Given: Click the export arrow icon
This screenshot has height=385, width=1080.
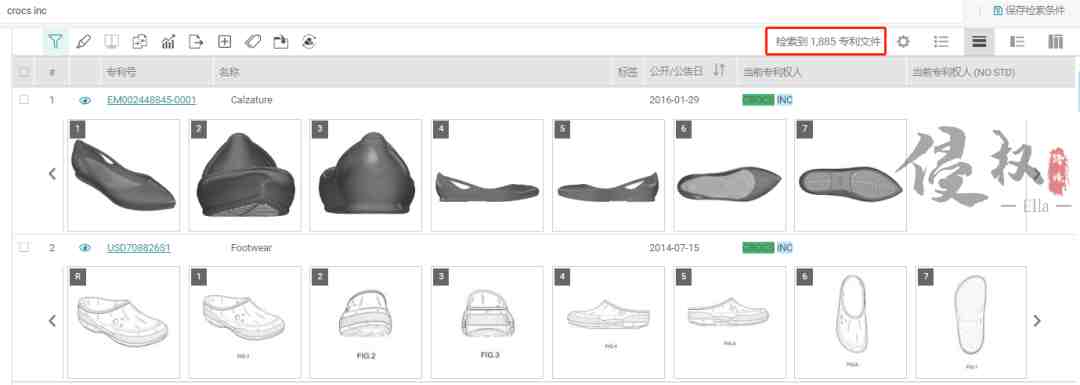Looking at the screenshot, I should [x=196, y=41].
